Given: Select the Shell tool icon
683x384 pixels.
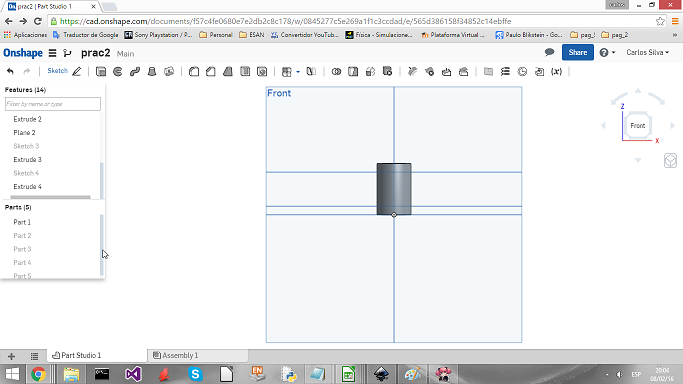Looking at the screenshot, I should coord(245,71).
